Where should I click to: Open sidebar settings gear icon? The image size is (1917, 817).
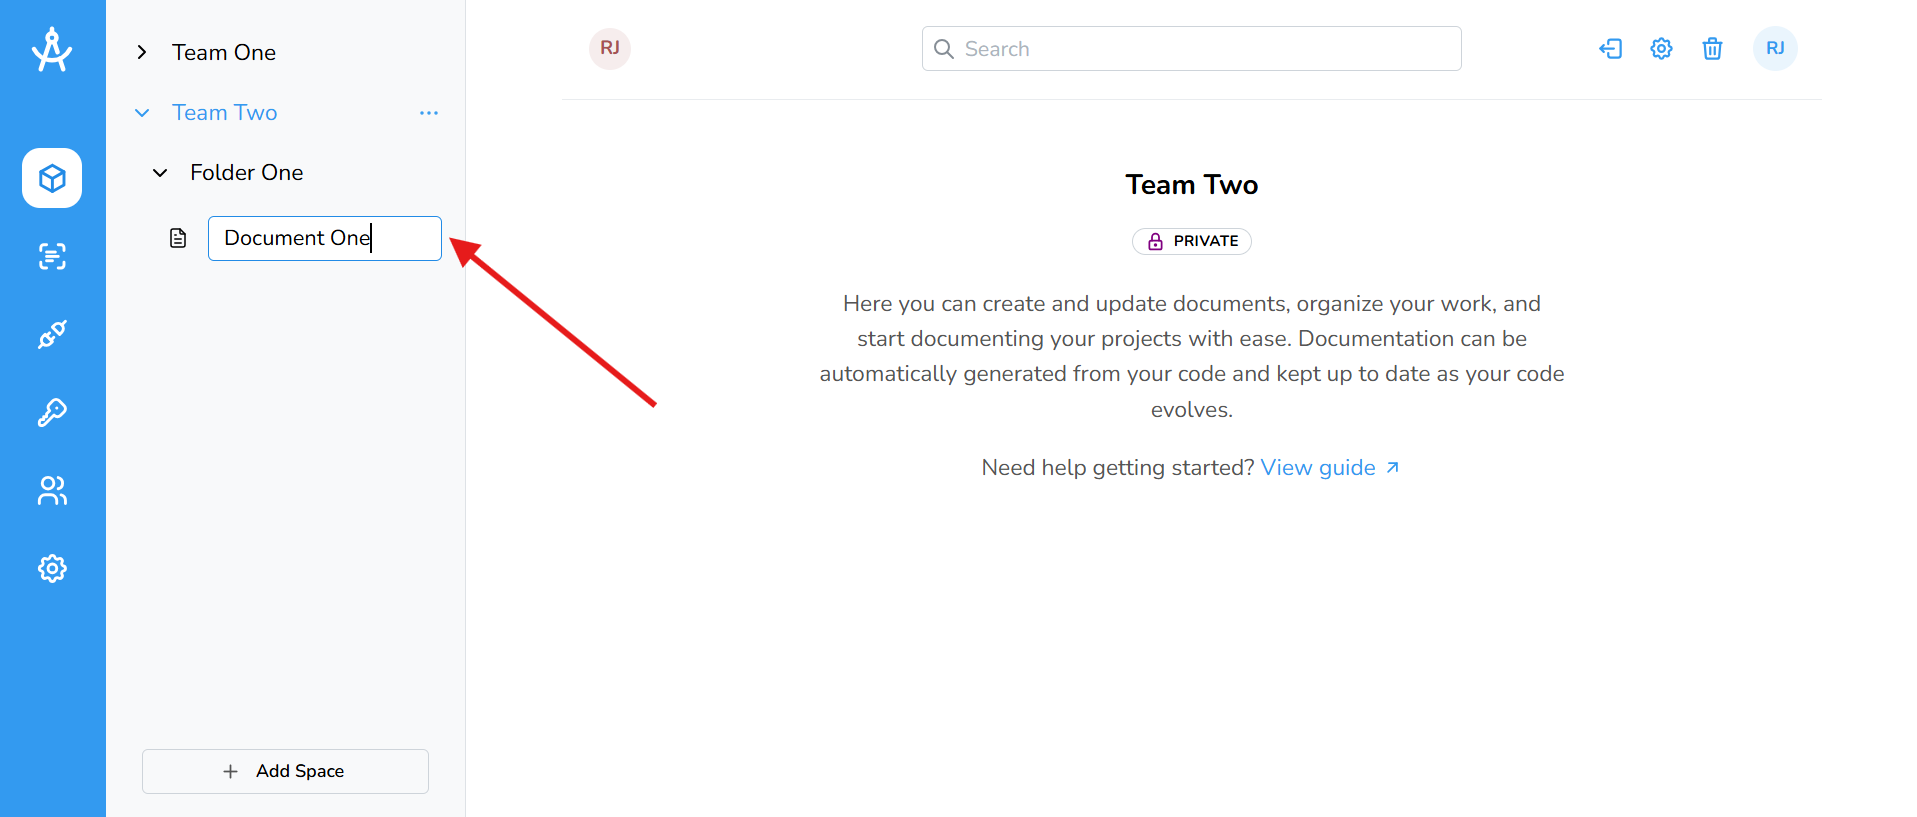tap(52, 568)
